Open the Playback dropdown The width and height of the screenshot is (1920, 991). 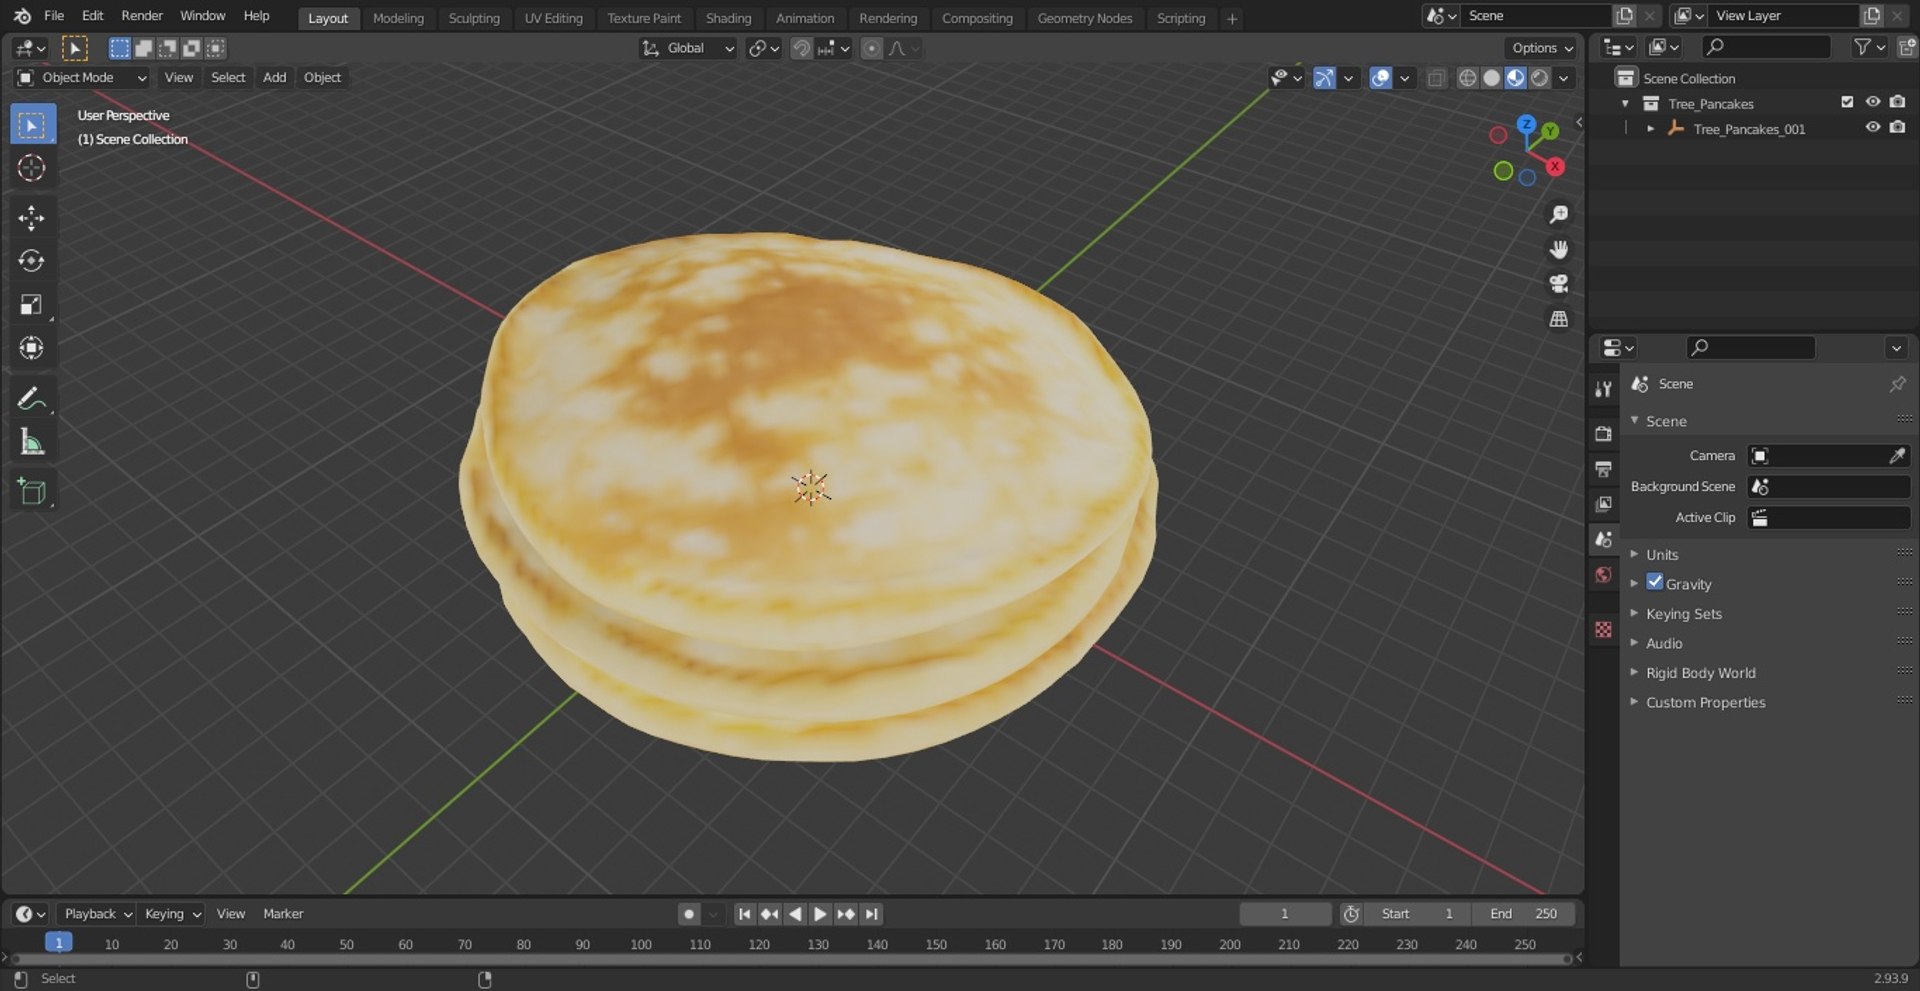(97, 914)
